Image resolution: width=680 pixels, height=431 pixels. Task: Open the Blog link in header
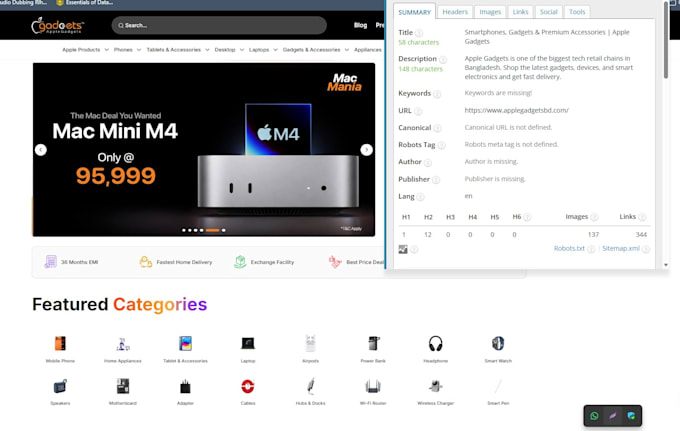[x=360, y=25]
